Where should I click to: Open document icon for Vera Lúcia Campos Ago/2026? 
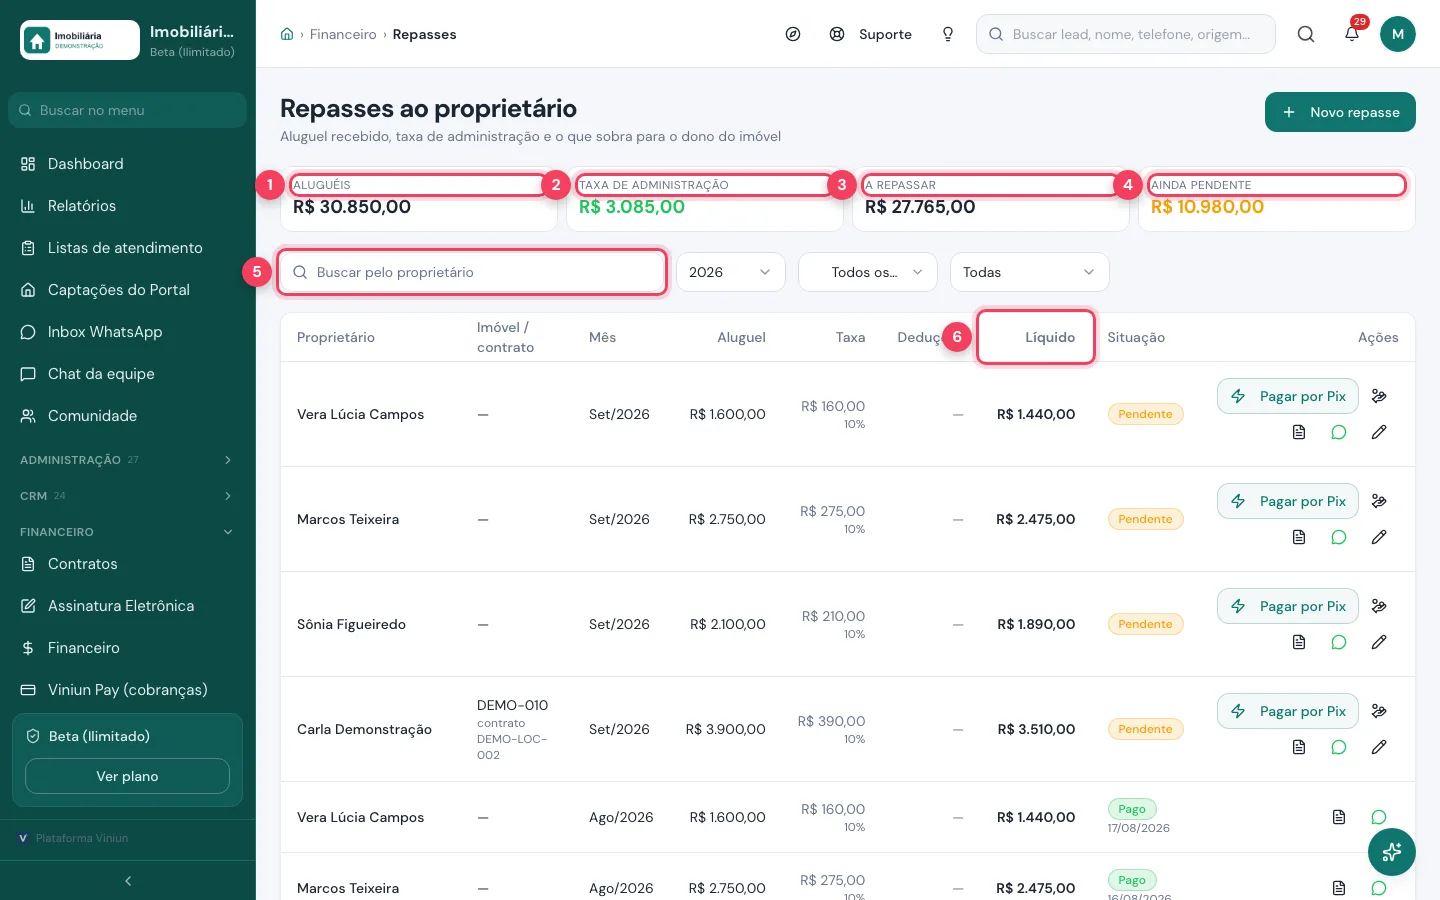[x=1339, y=817]
